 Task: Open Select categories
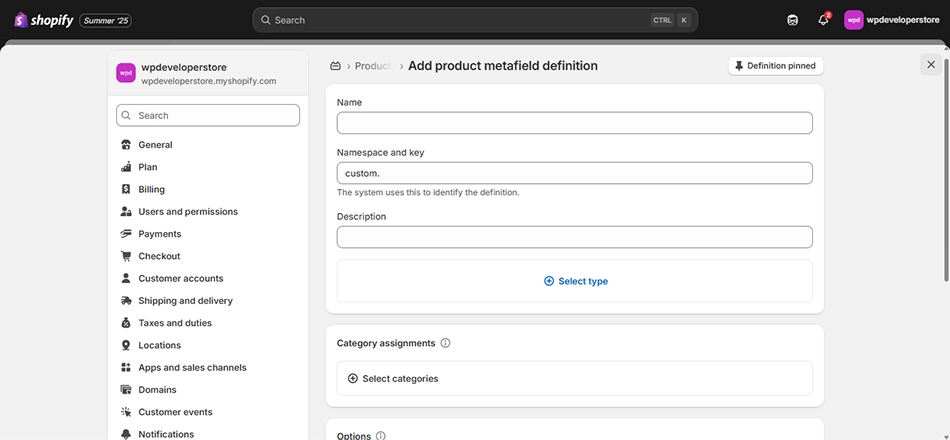(x=574, y=379)
